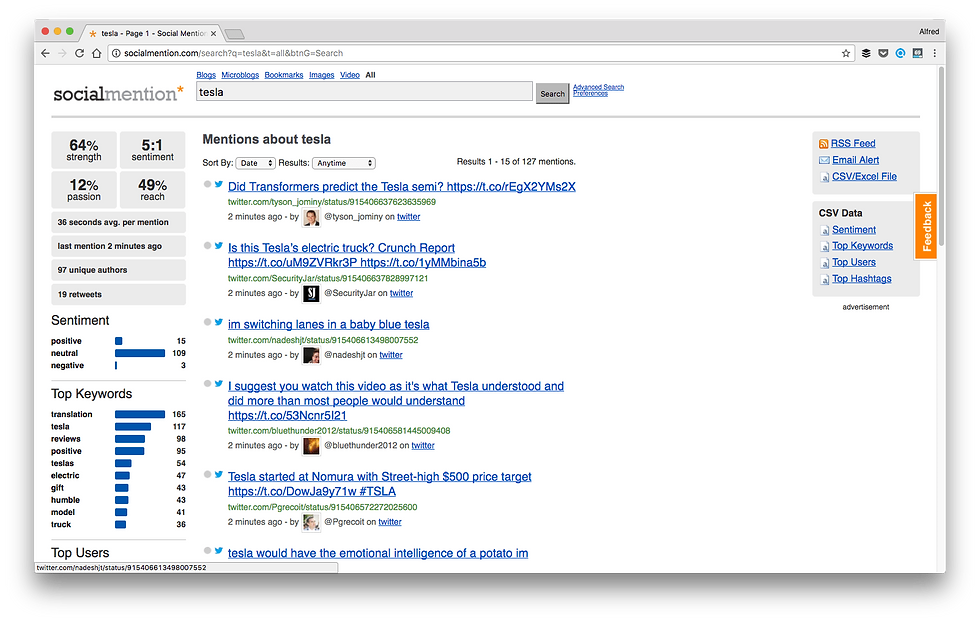Open 'Tesla started at Nomura' mention link

point(379,484)
